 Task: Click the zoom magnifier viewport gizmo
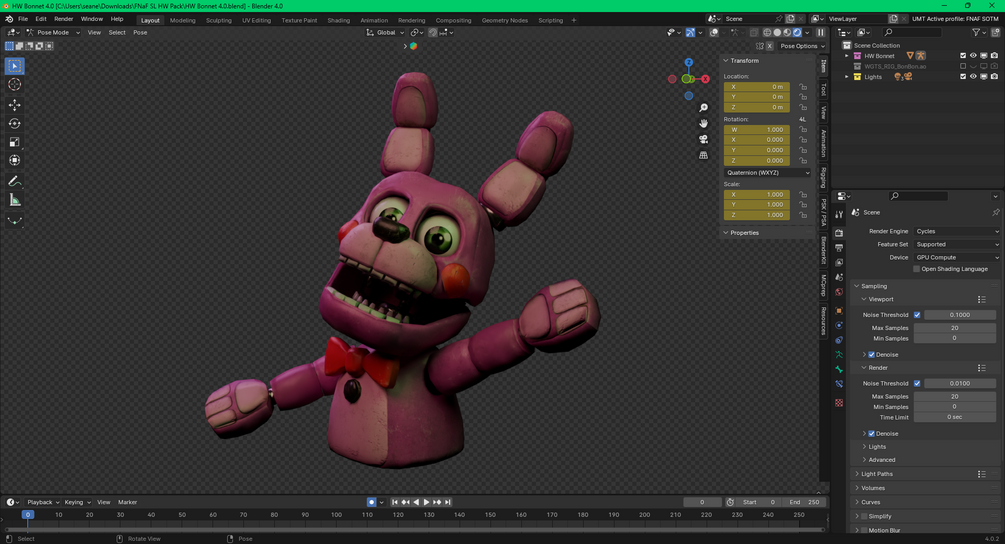tap(703, 108)
